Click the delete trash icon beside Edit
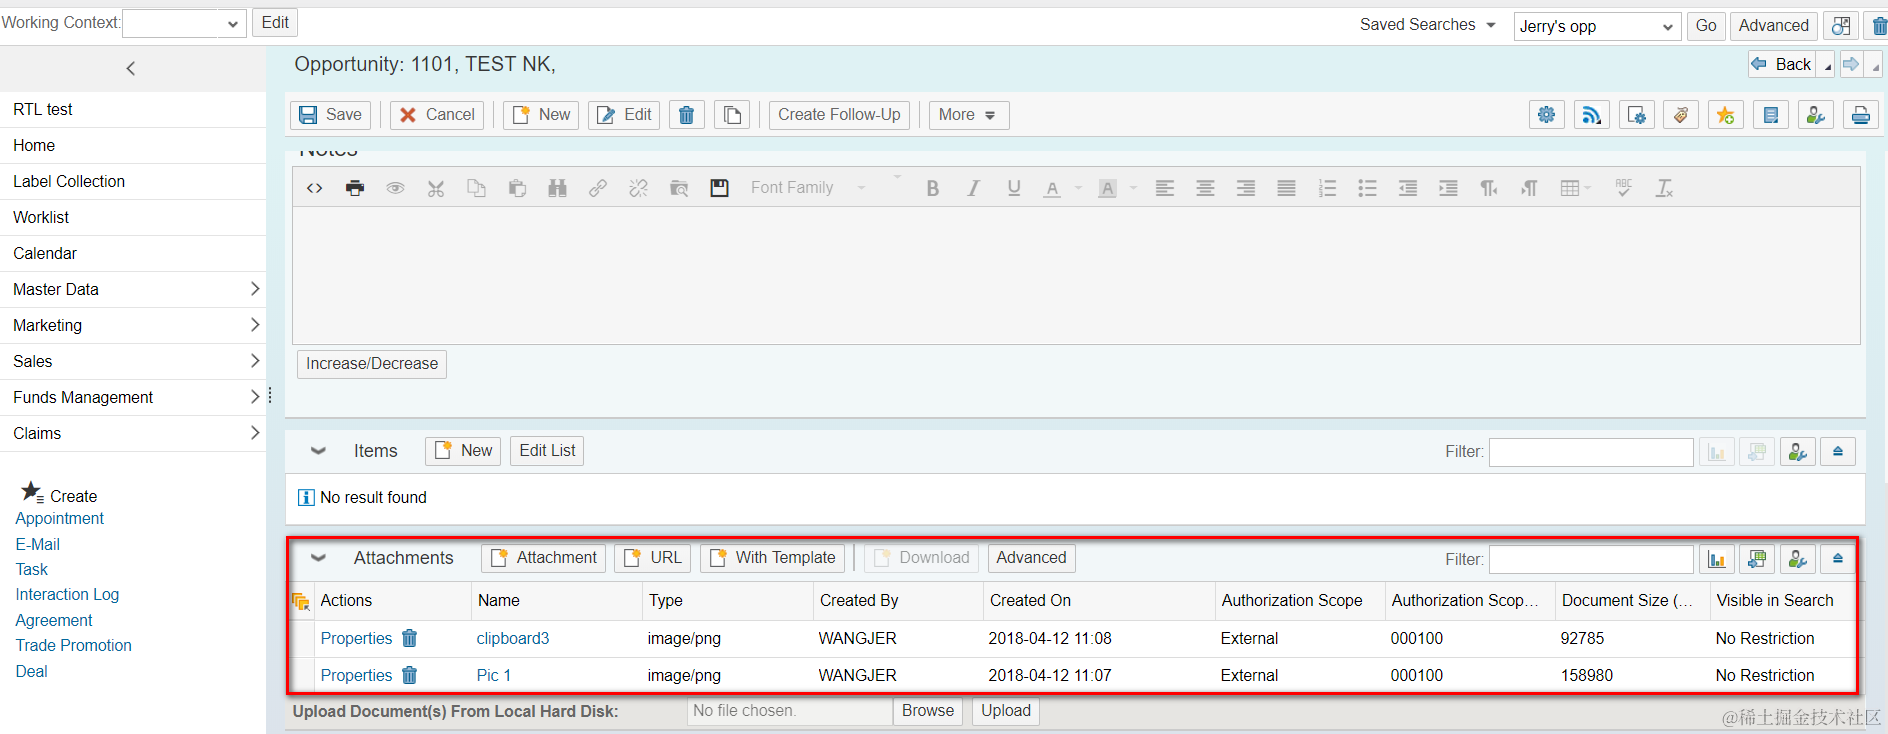 687,115
